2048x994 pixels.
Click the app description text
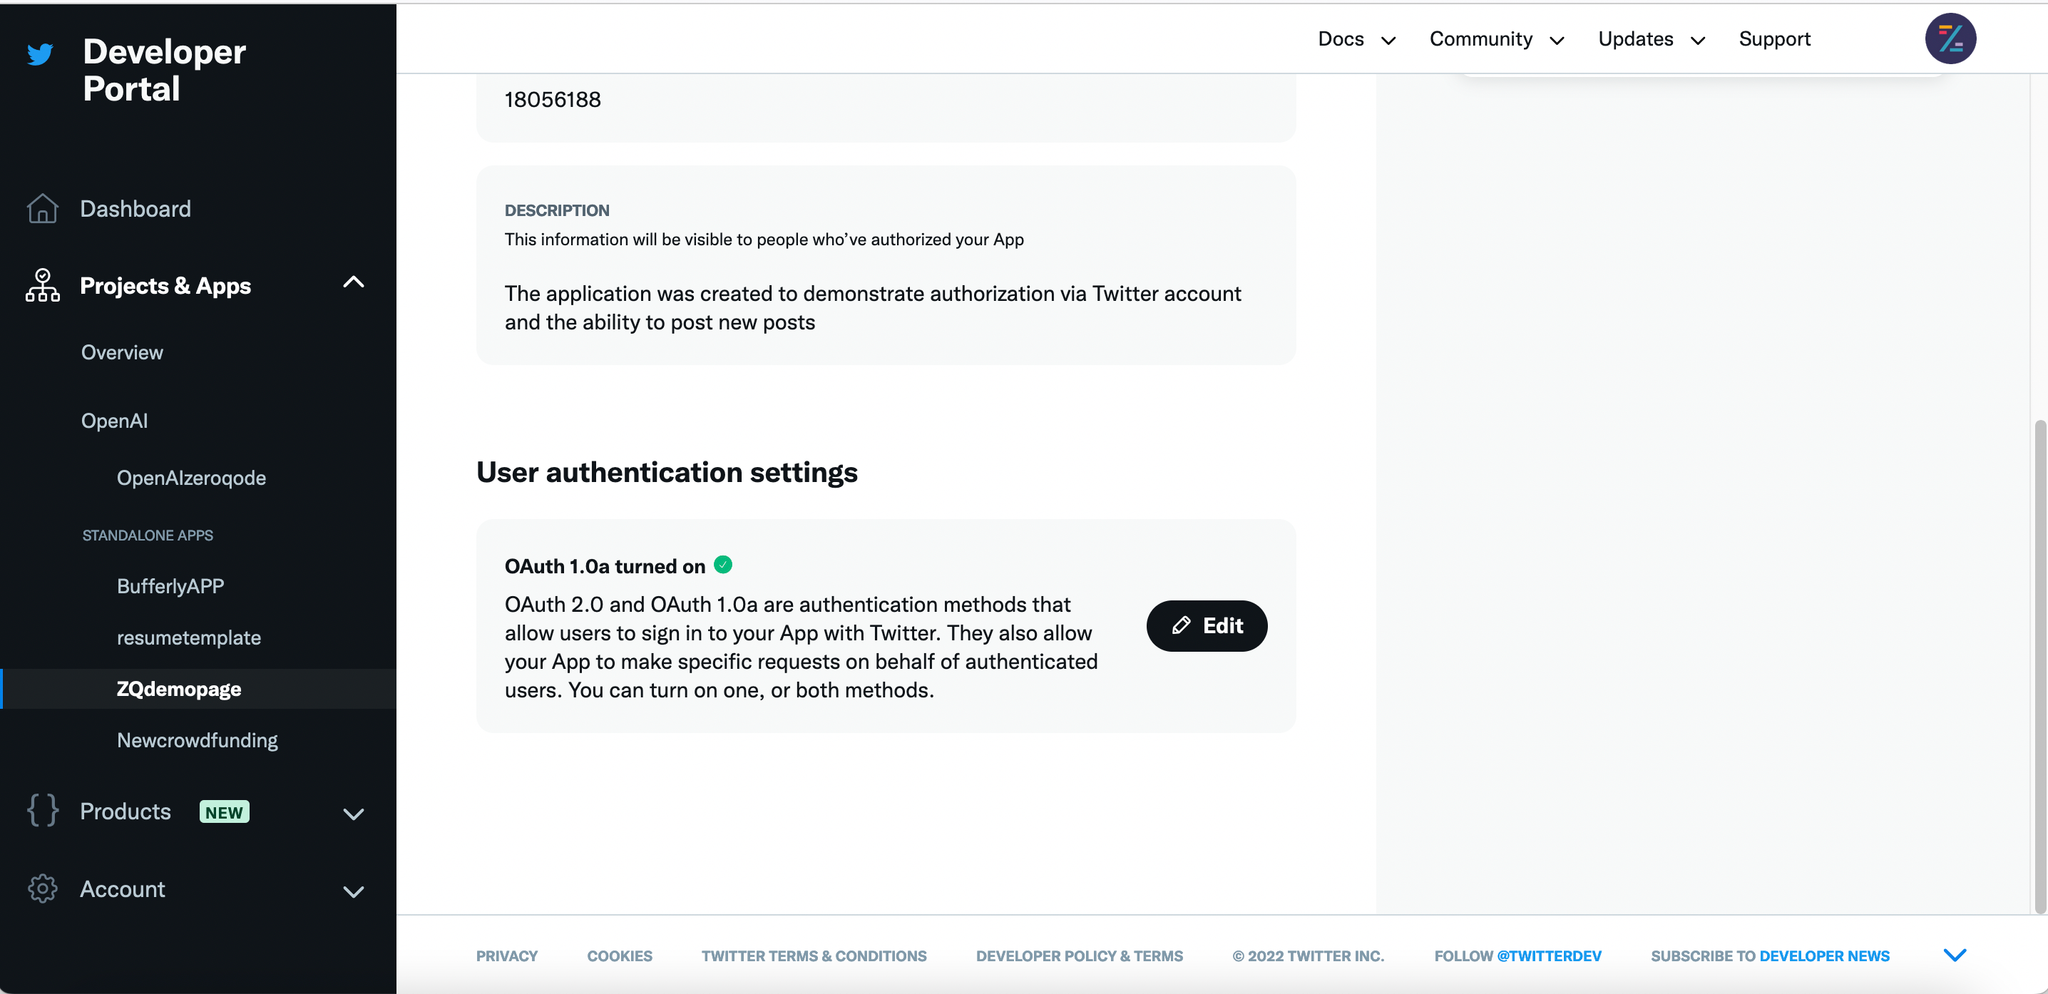[873, 308]
